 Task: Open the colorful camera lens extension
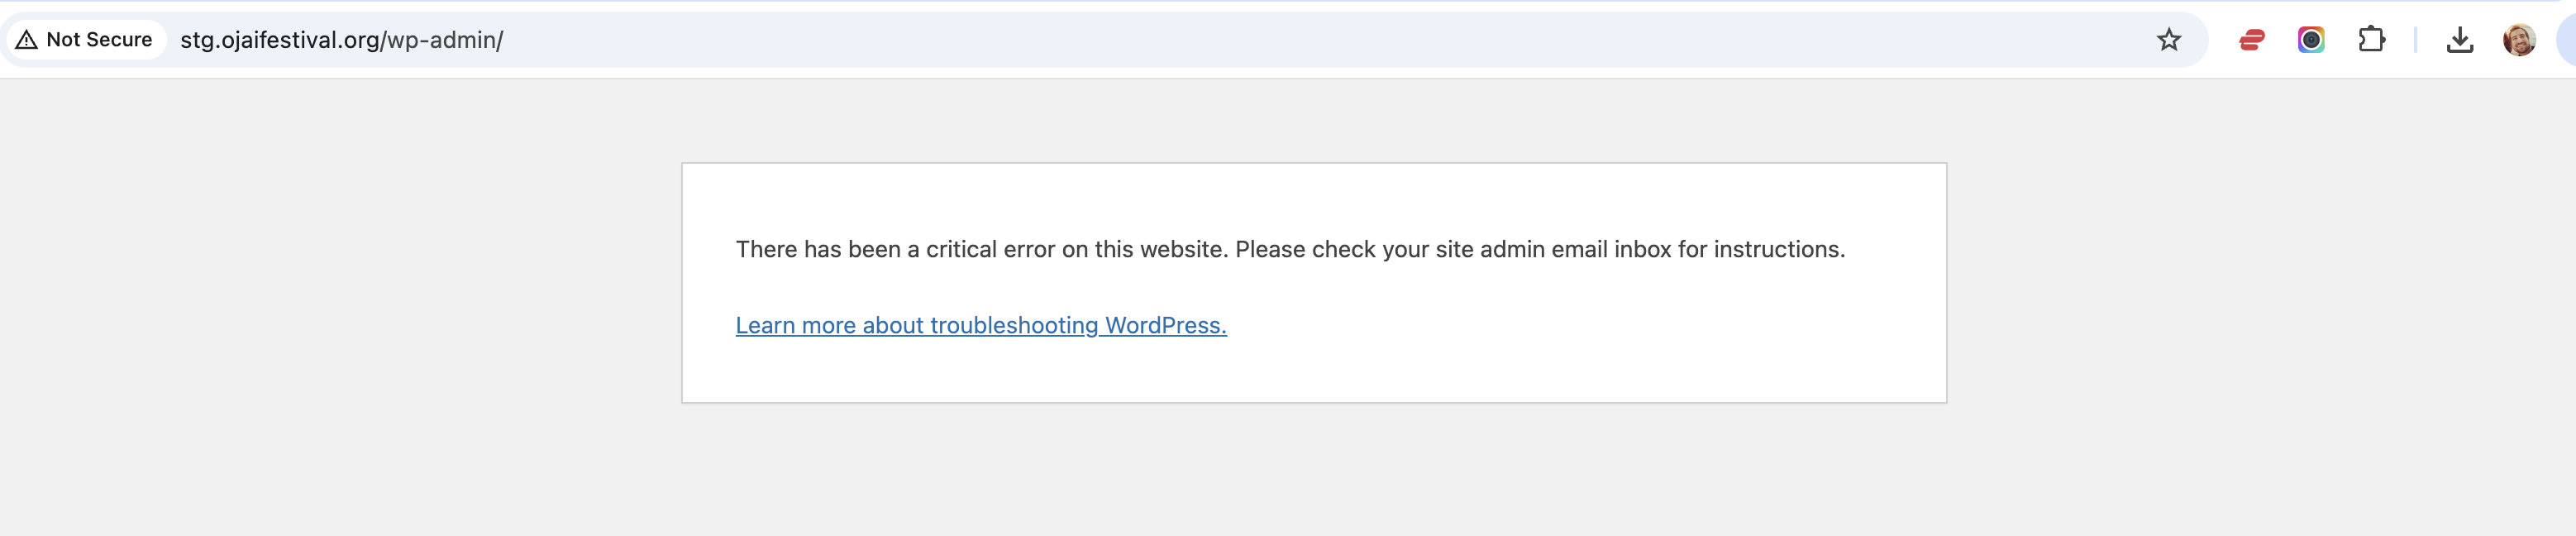tap(2311, 40)
